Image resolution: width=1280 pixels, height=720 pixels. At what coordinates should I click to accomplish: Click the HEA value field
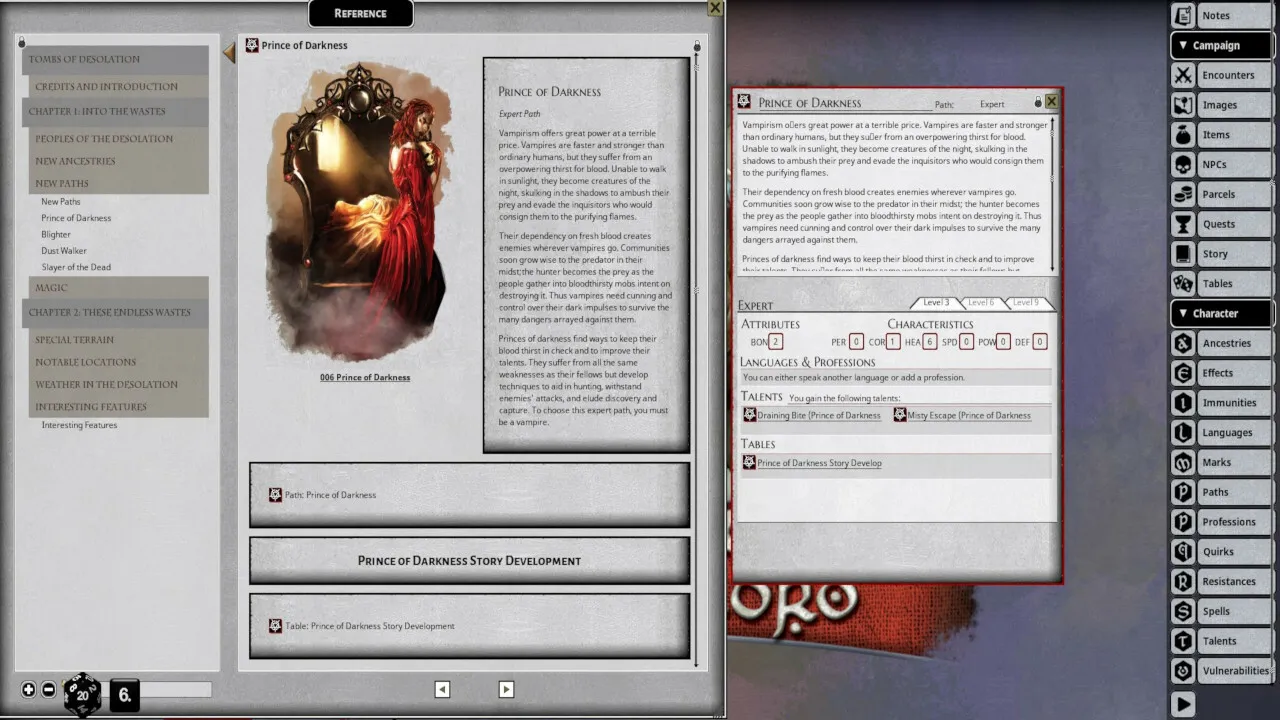(930, 342)
